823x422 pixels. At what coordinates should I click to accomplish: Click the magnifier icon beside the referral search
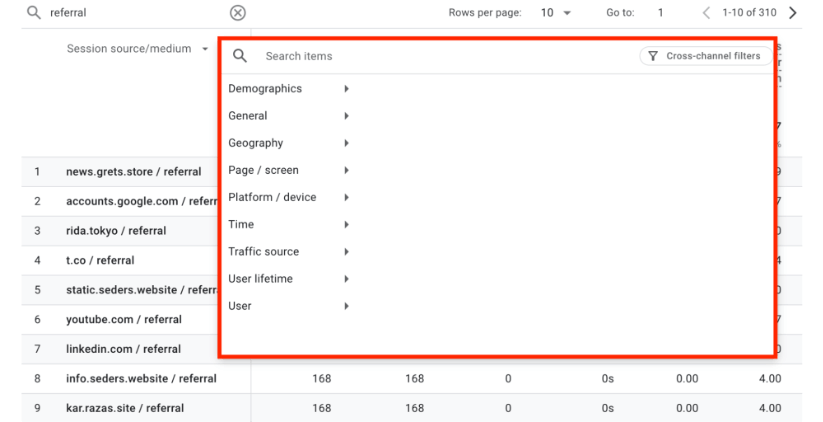pos(34,13)
